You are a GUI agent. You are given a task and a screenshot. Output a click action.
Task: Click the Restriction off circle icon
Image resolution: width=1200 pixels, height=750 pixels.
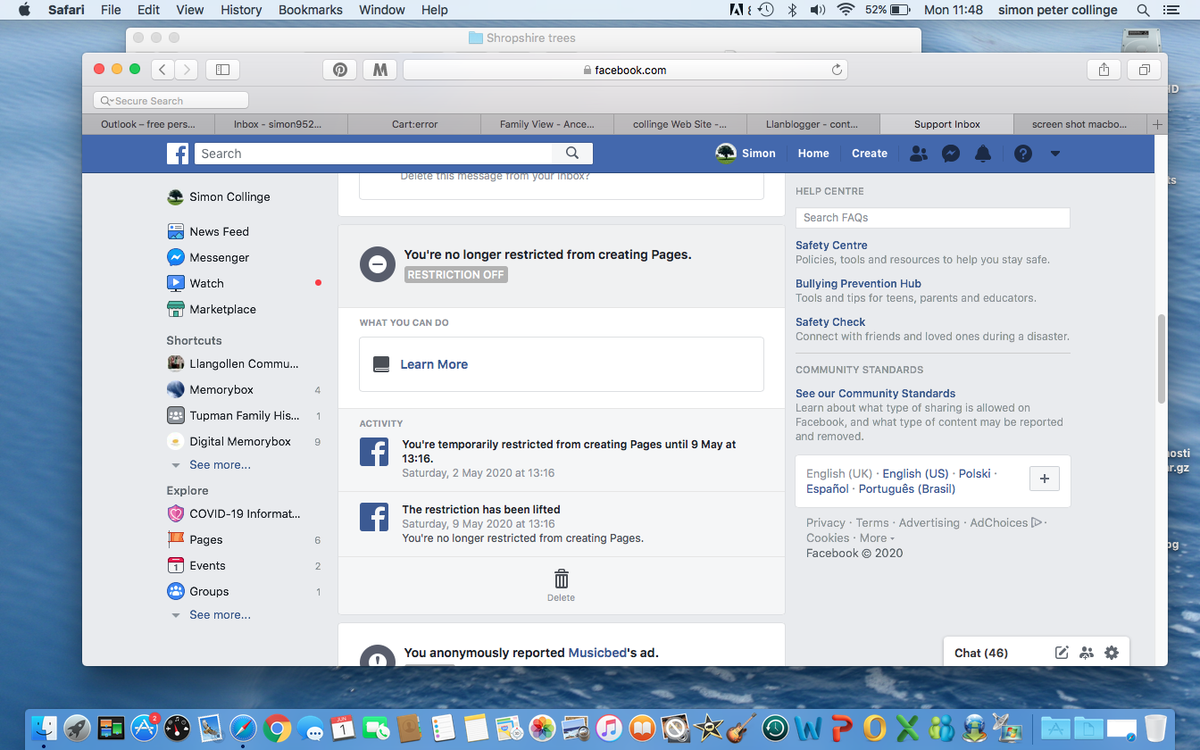(377, 264)
